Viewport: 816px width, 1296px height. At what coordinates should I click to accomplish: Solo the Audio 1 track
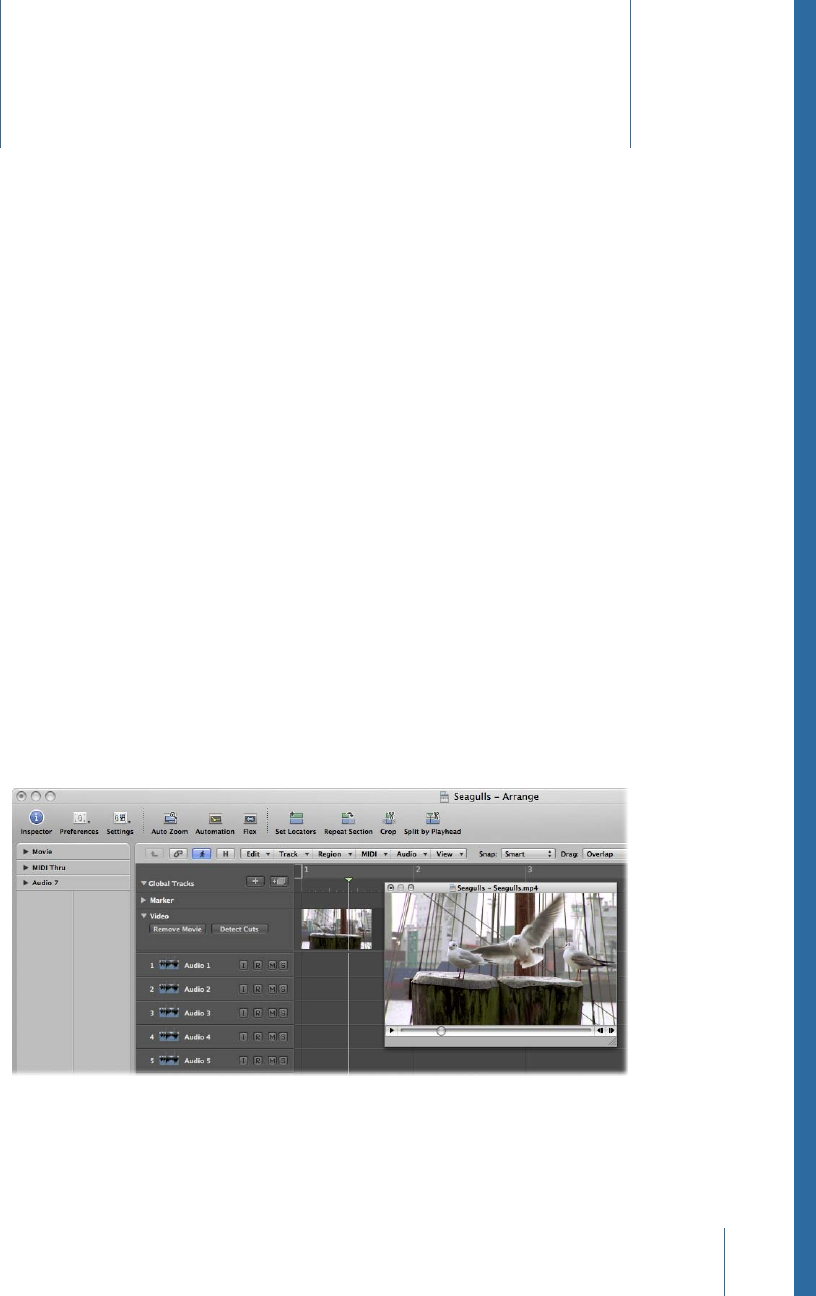tap(283, 965)
